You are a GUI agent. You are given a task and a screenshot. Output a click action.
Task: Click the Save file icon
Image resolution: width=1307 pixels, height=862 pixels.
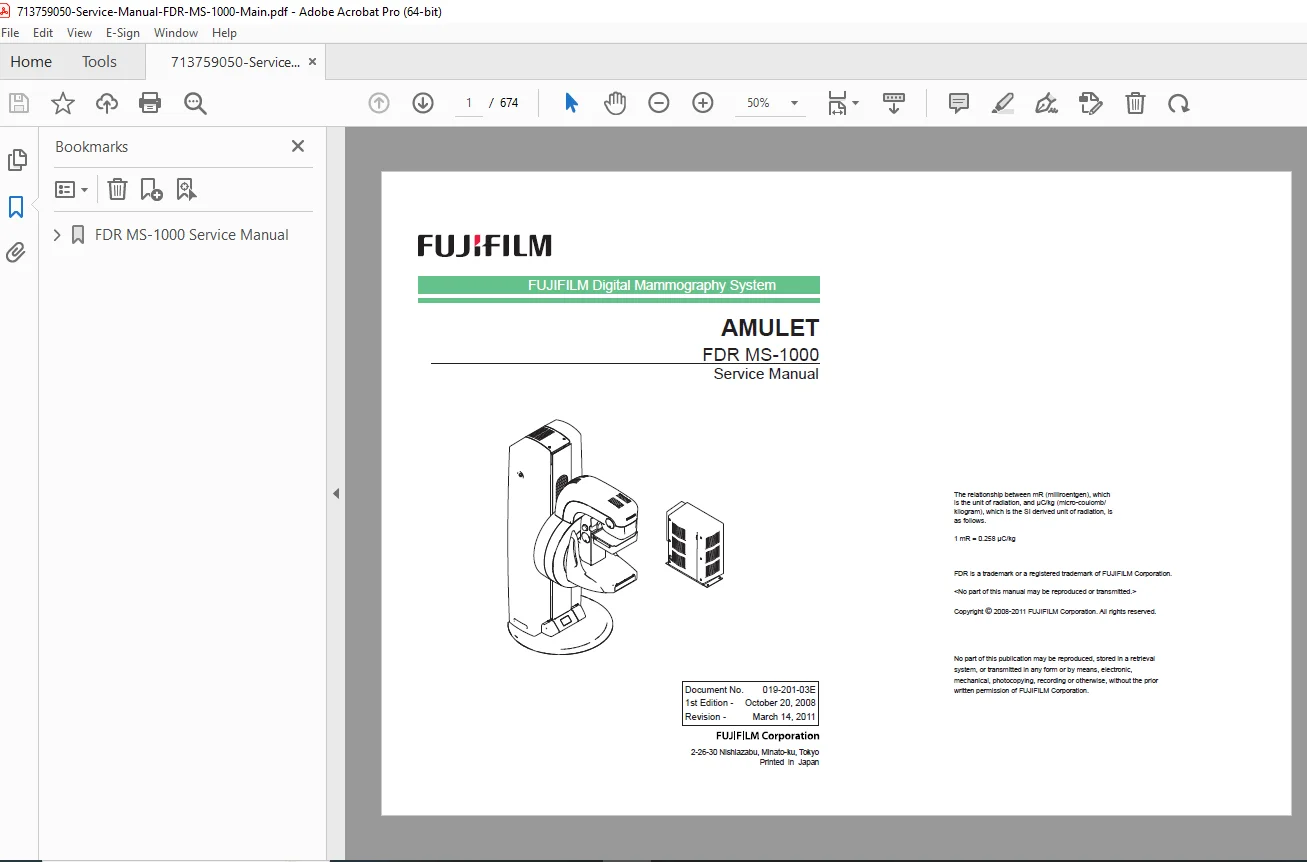19,103
